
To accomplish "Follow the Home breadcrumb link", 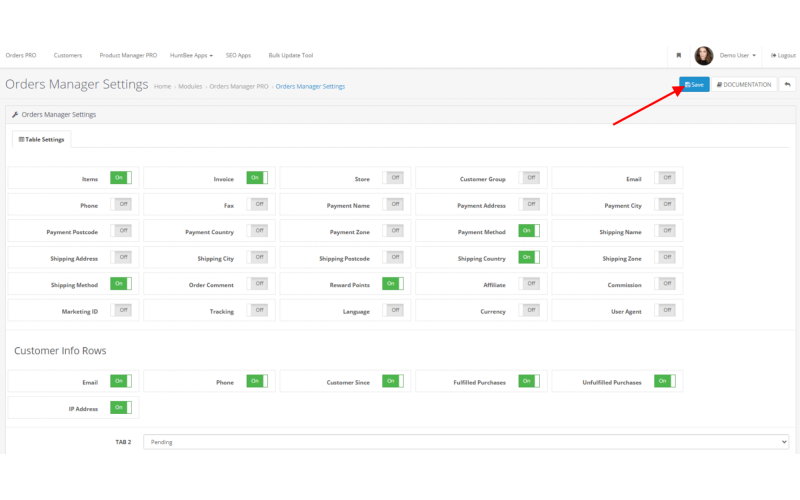I will point(162,86).
